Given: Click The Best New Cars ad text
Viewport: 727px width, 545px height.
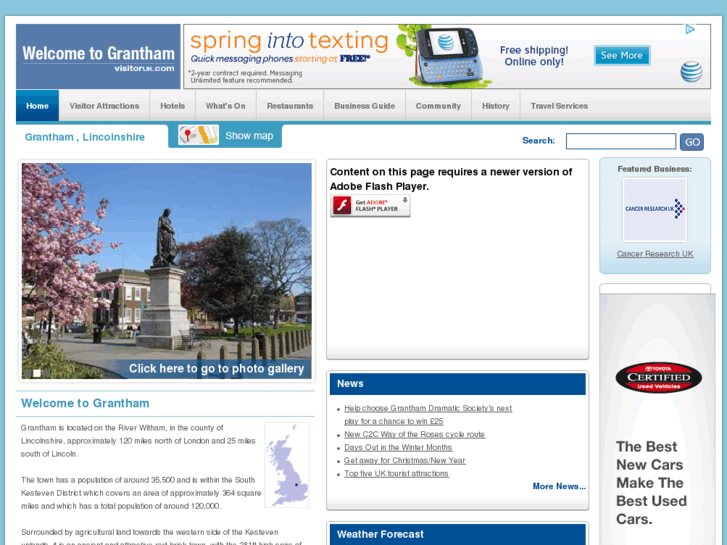Looking at the screenshot, I should 651,483.
